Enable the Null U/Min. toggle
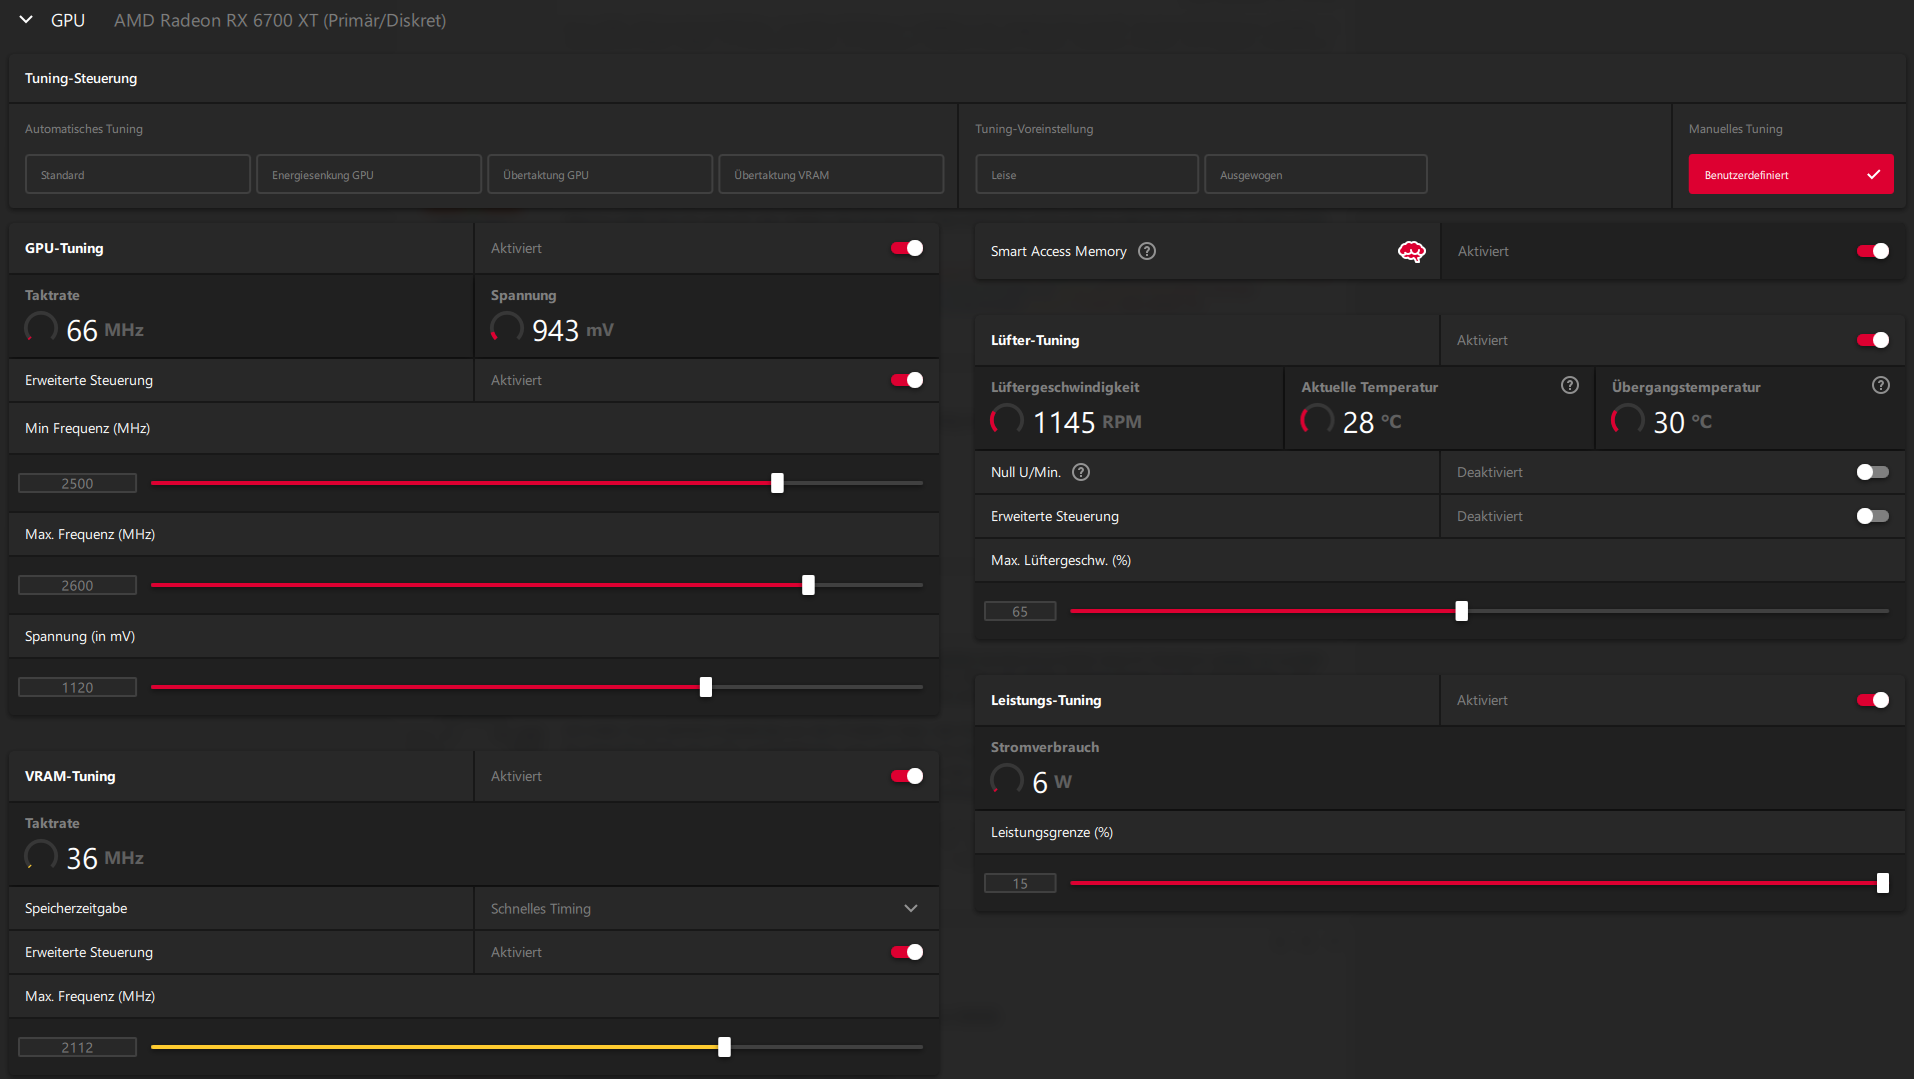The height and width of the screenshot is (1079, 1914). [1873, 472]
